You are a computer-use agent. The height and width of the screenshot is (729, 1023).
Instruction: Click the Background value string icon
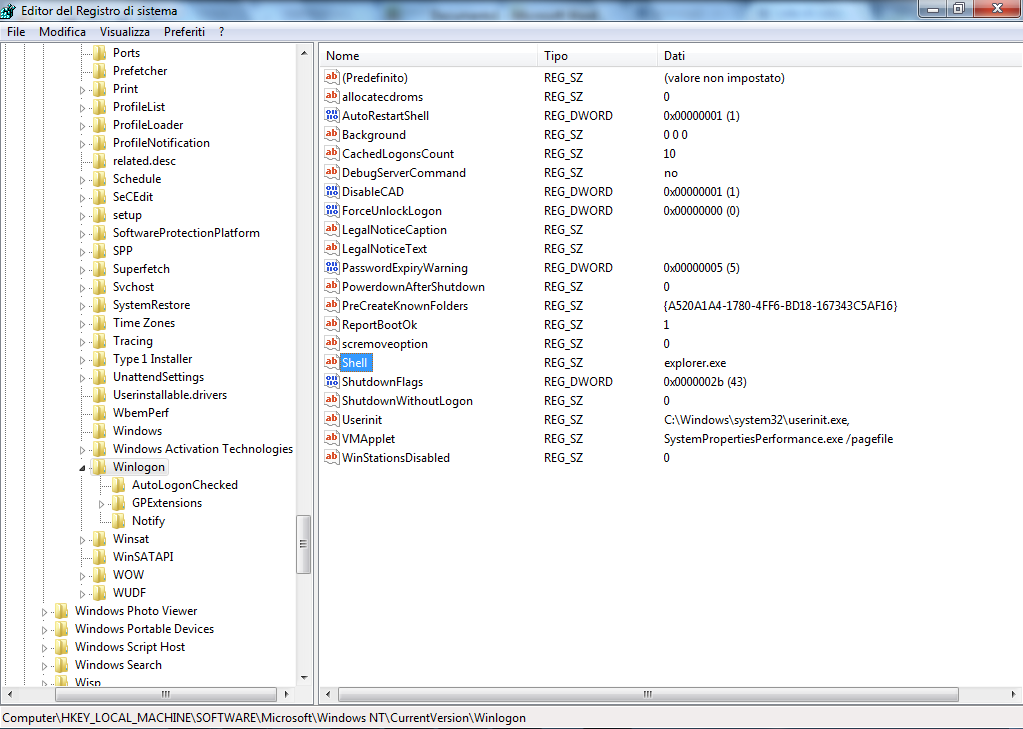331,134
